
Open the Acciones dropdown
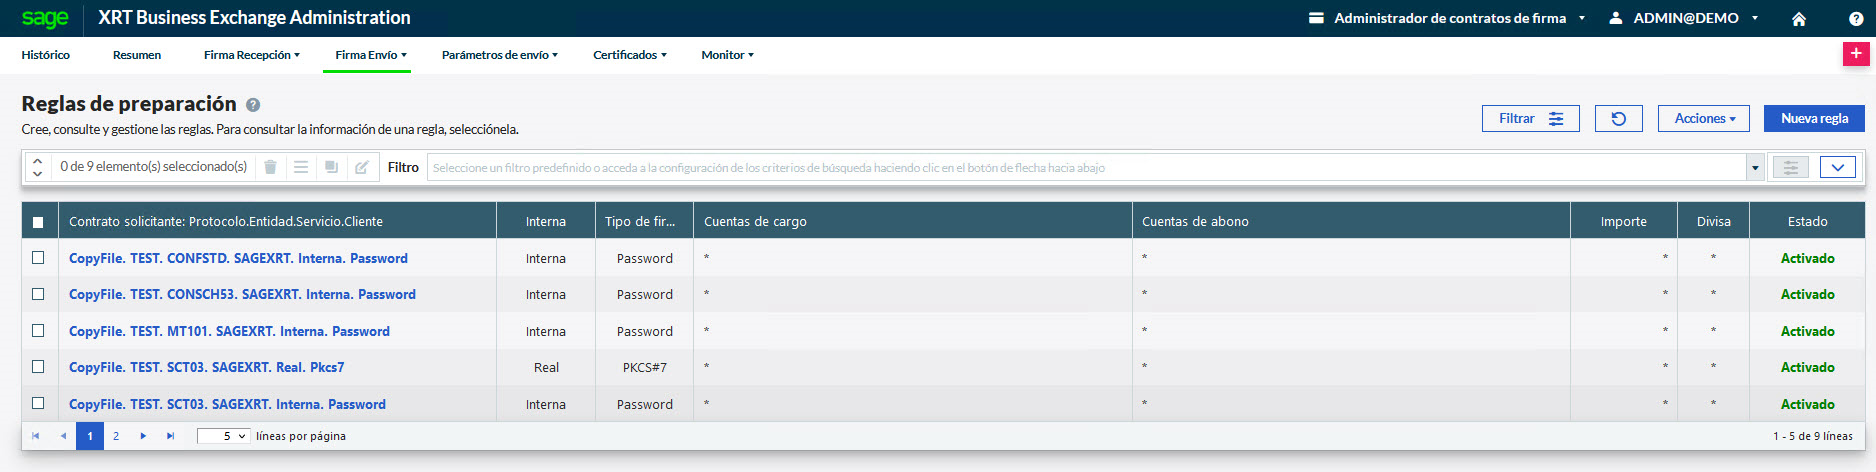click(x=1703, y=119)
